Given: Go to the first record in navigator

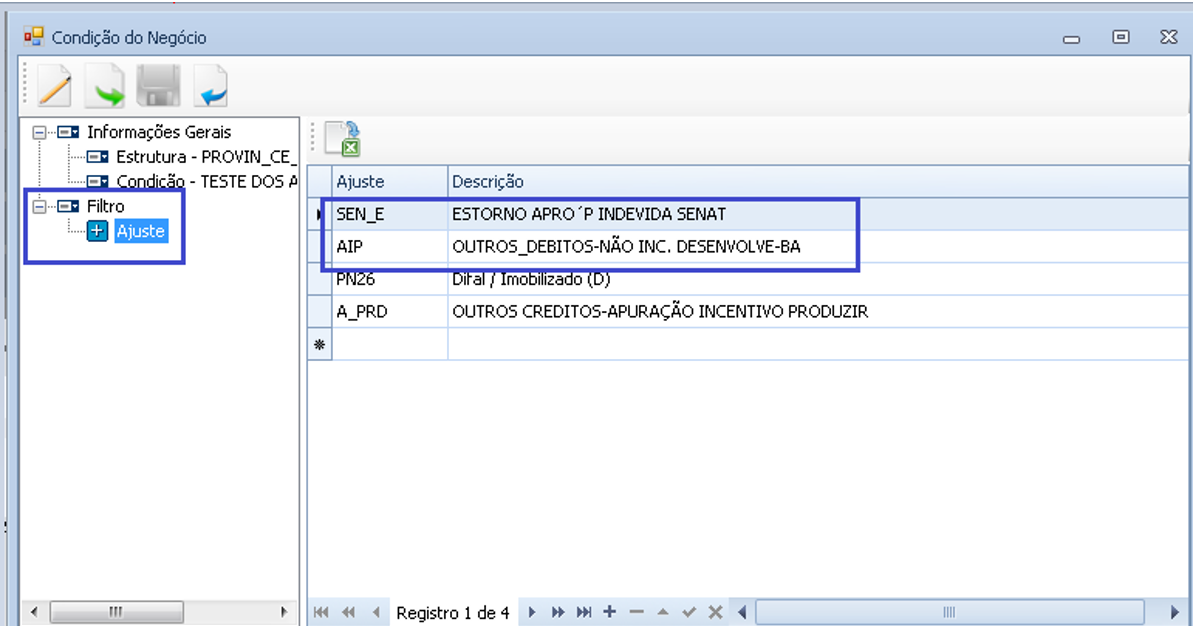Looking at the screenshot, I should point(320,612).
